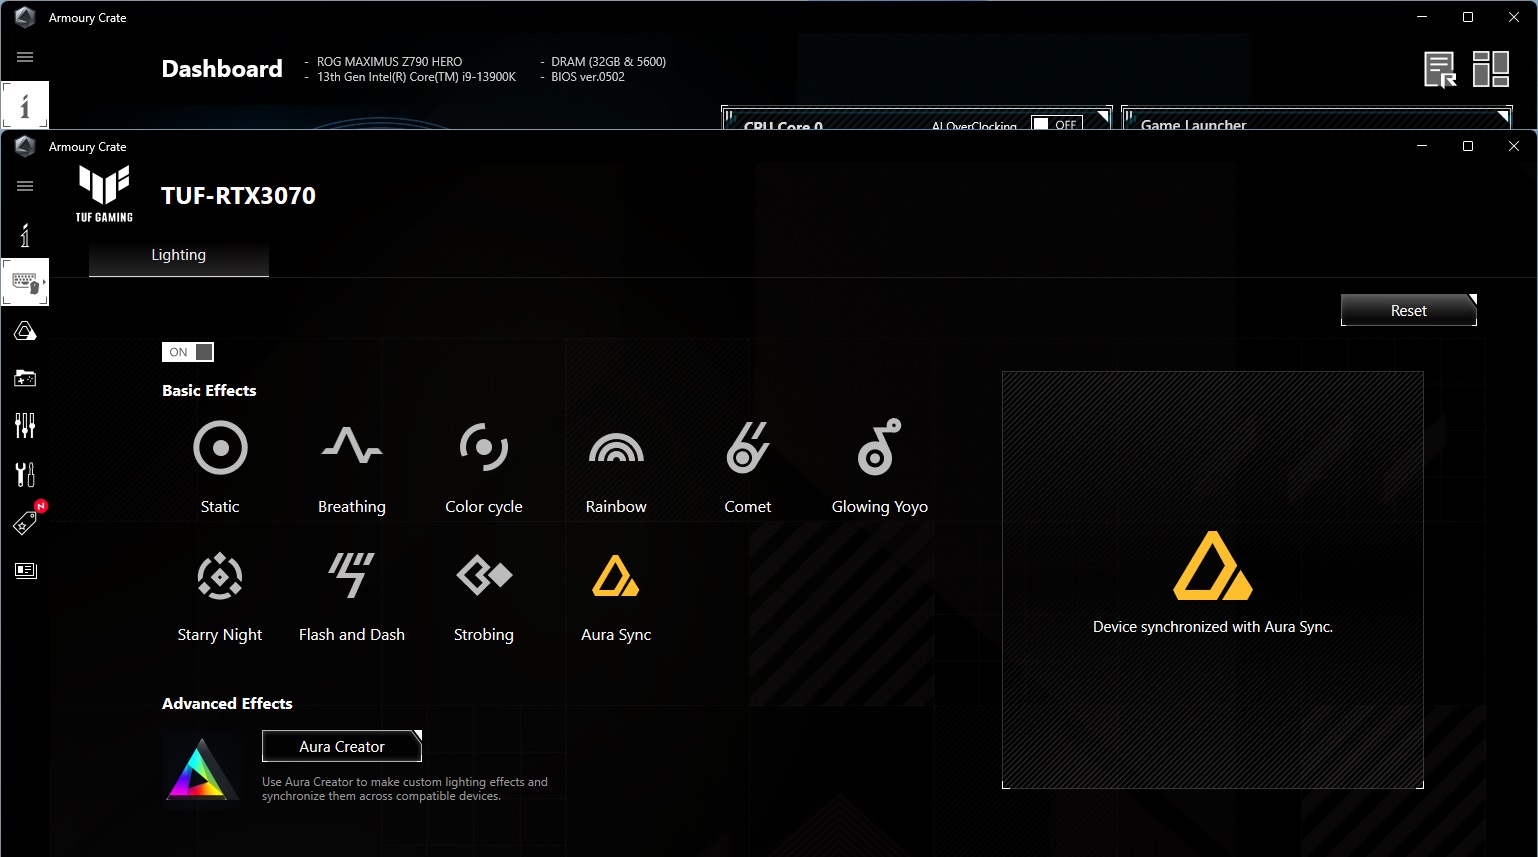1538x857 pixels.
Task: Select the Strobing lighting effect
Action: pos(484,576)
